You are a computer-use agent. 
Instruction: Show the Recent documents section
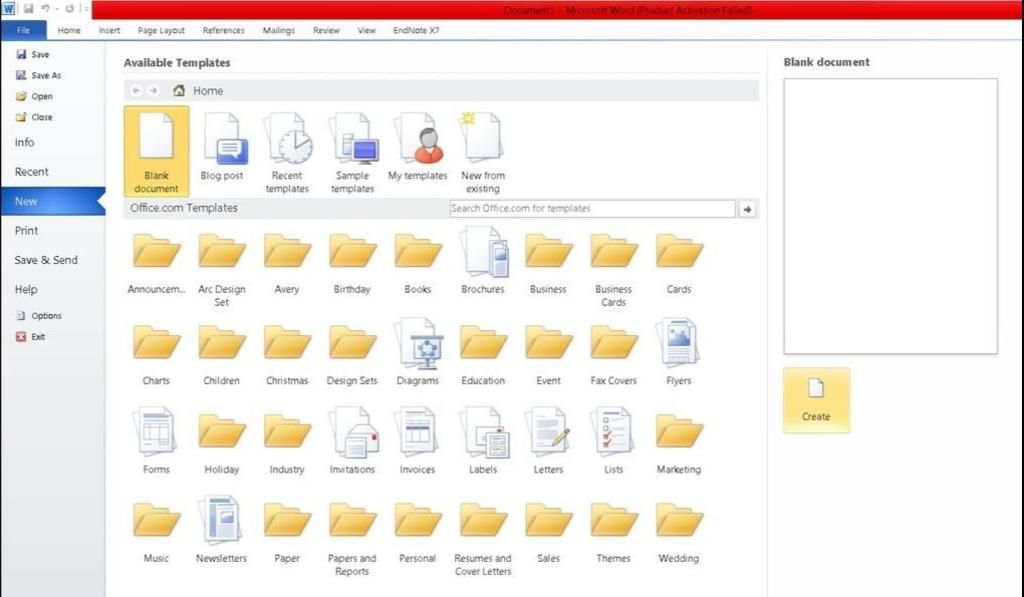(x=31, y=172)
